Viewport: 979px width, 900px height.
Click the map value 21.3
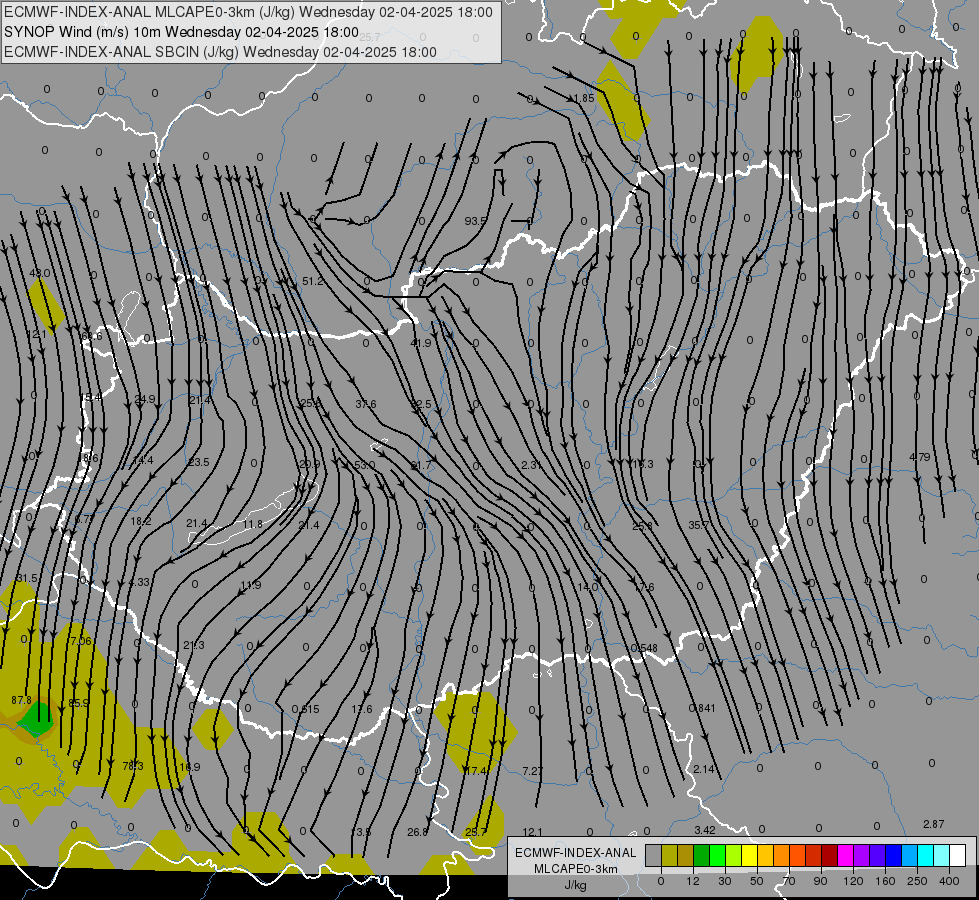click(194, 645)
